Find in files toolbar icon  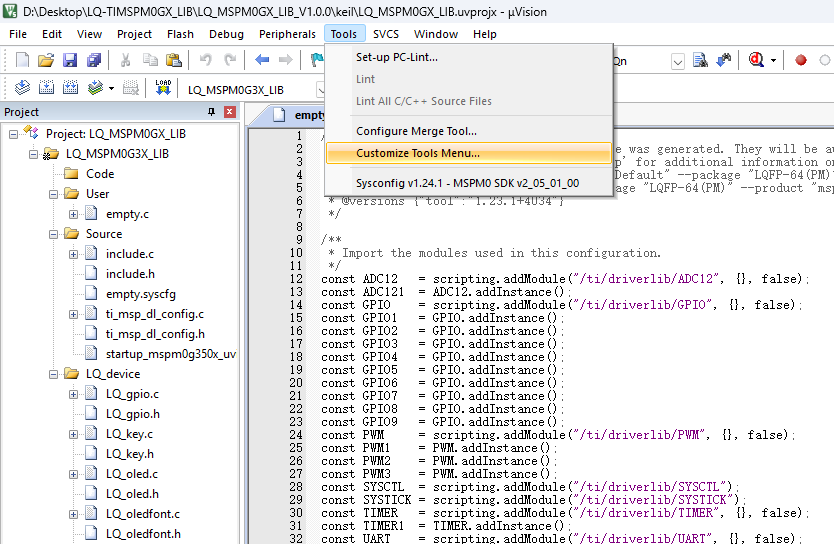pyautogui.click(x=700, y=60)
